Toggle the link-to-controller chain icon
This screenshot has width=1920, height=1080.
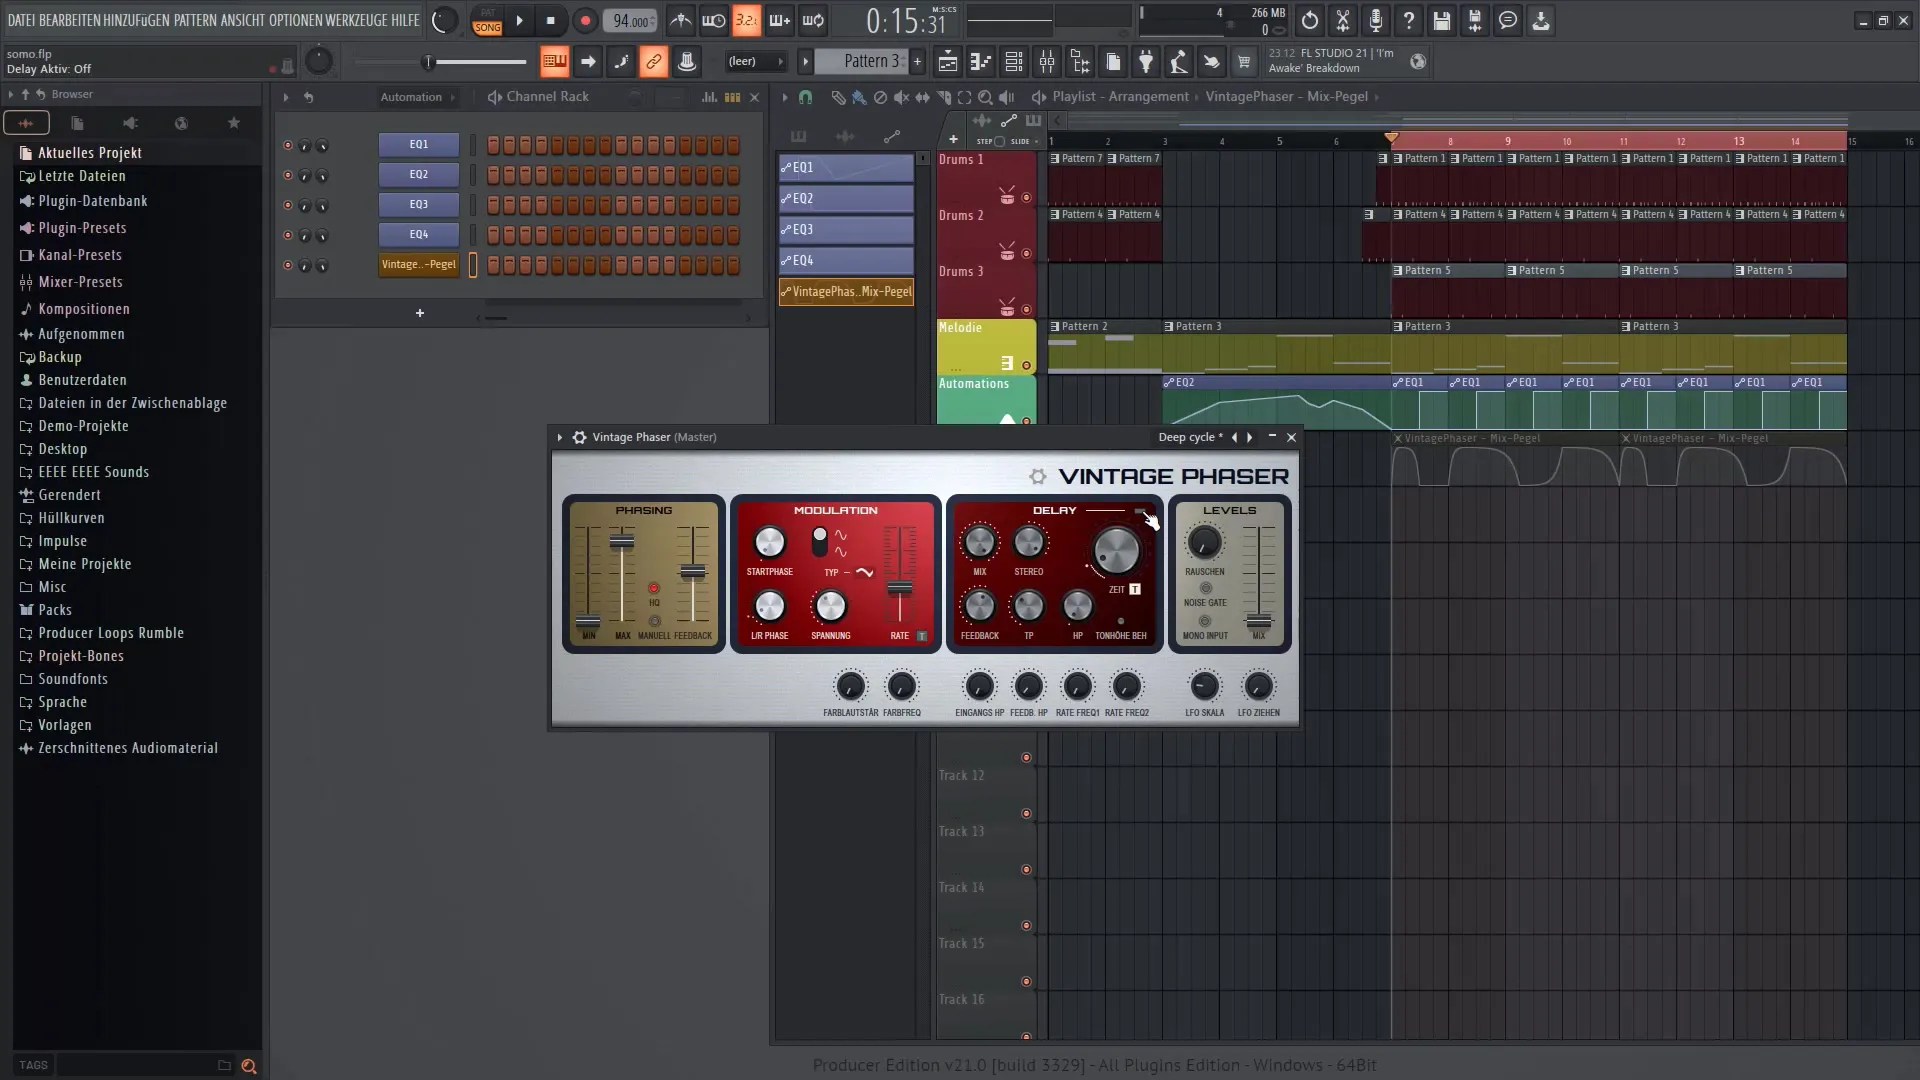653,62
